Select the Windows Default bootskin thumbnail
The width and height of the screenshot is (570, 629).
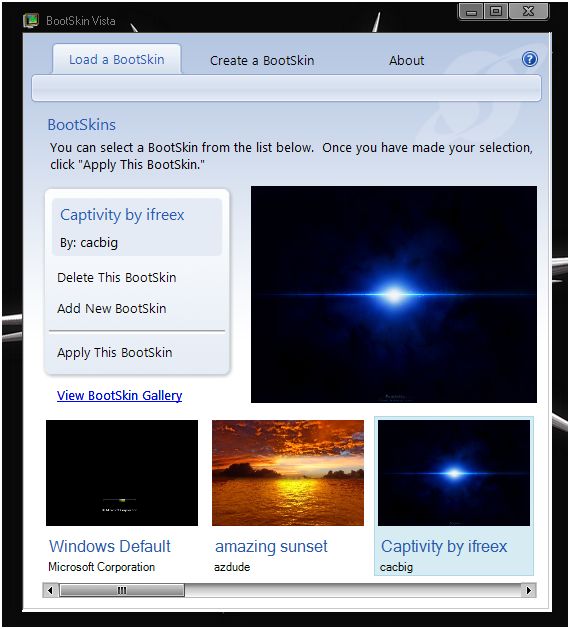coord(122,473)
